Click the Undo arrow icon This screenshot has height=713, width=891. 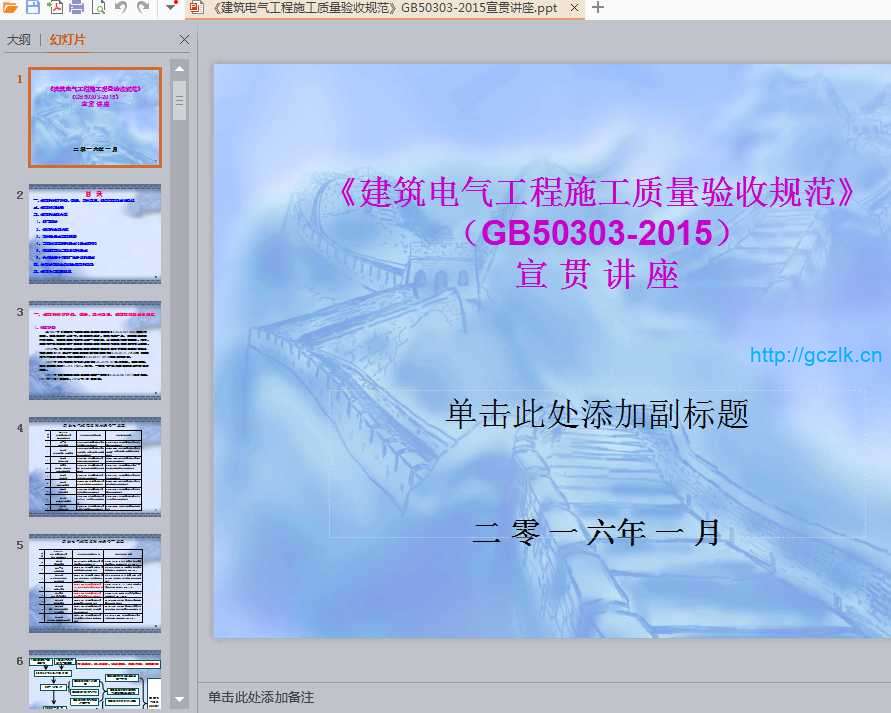click(121, 8)
